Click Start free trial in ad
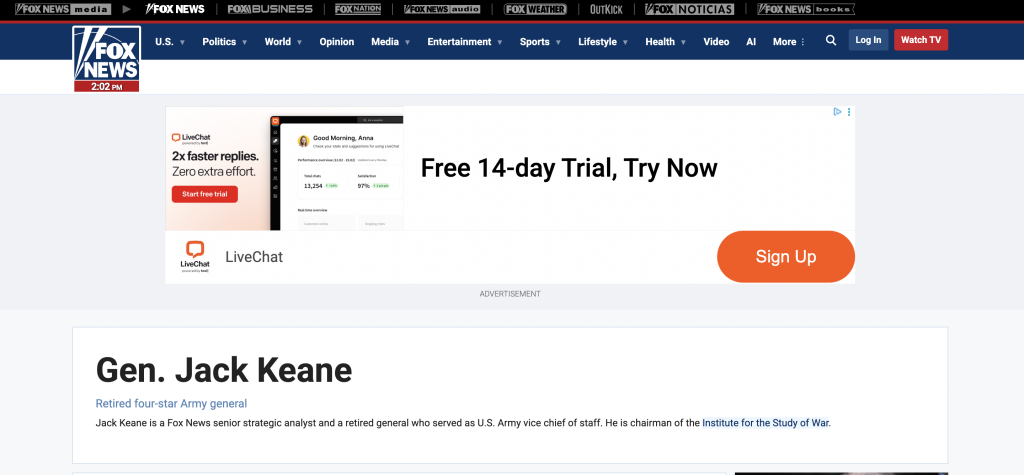This screenshot has width=1024, height=475. pos(204,194)
